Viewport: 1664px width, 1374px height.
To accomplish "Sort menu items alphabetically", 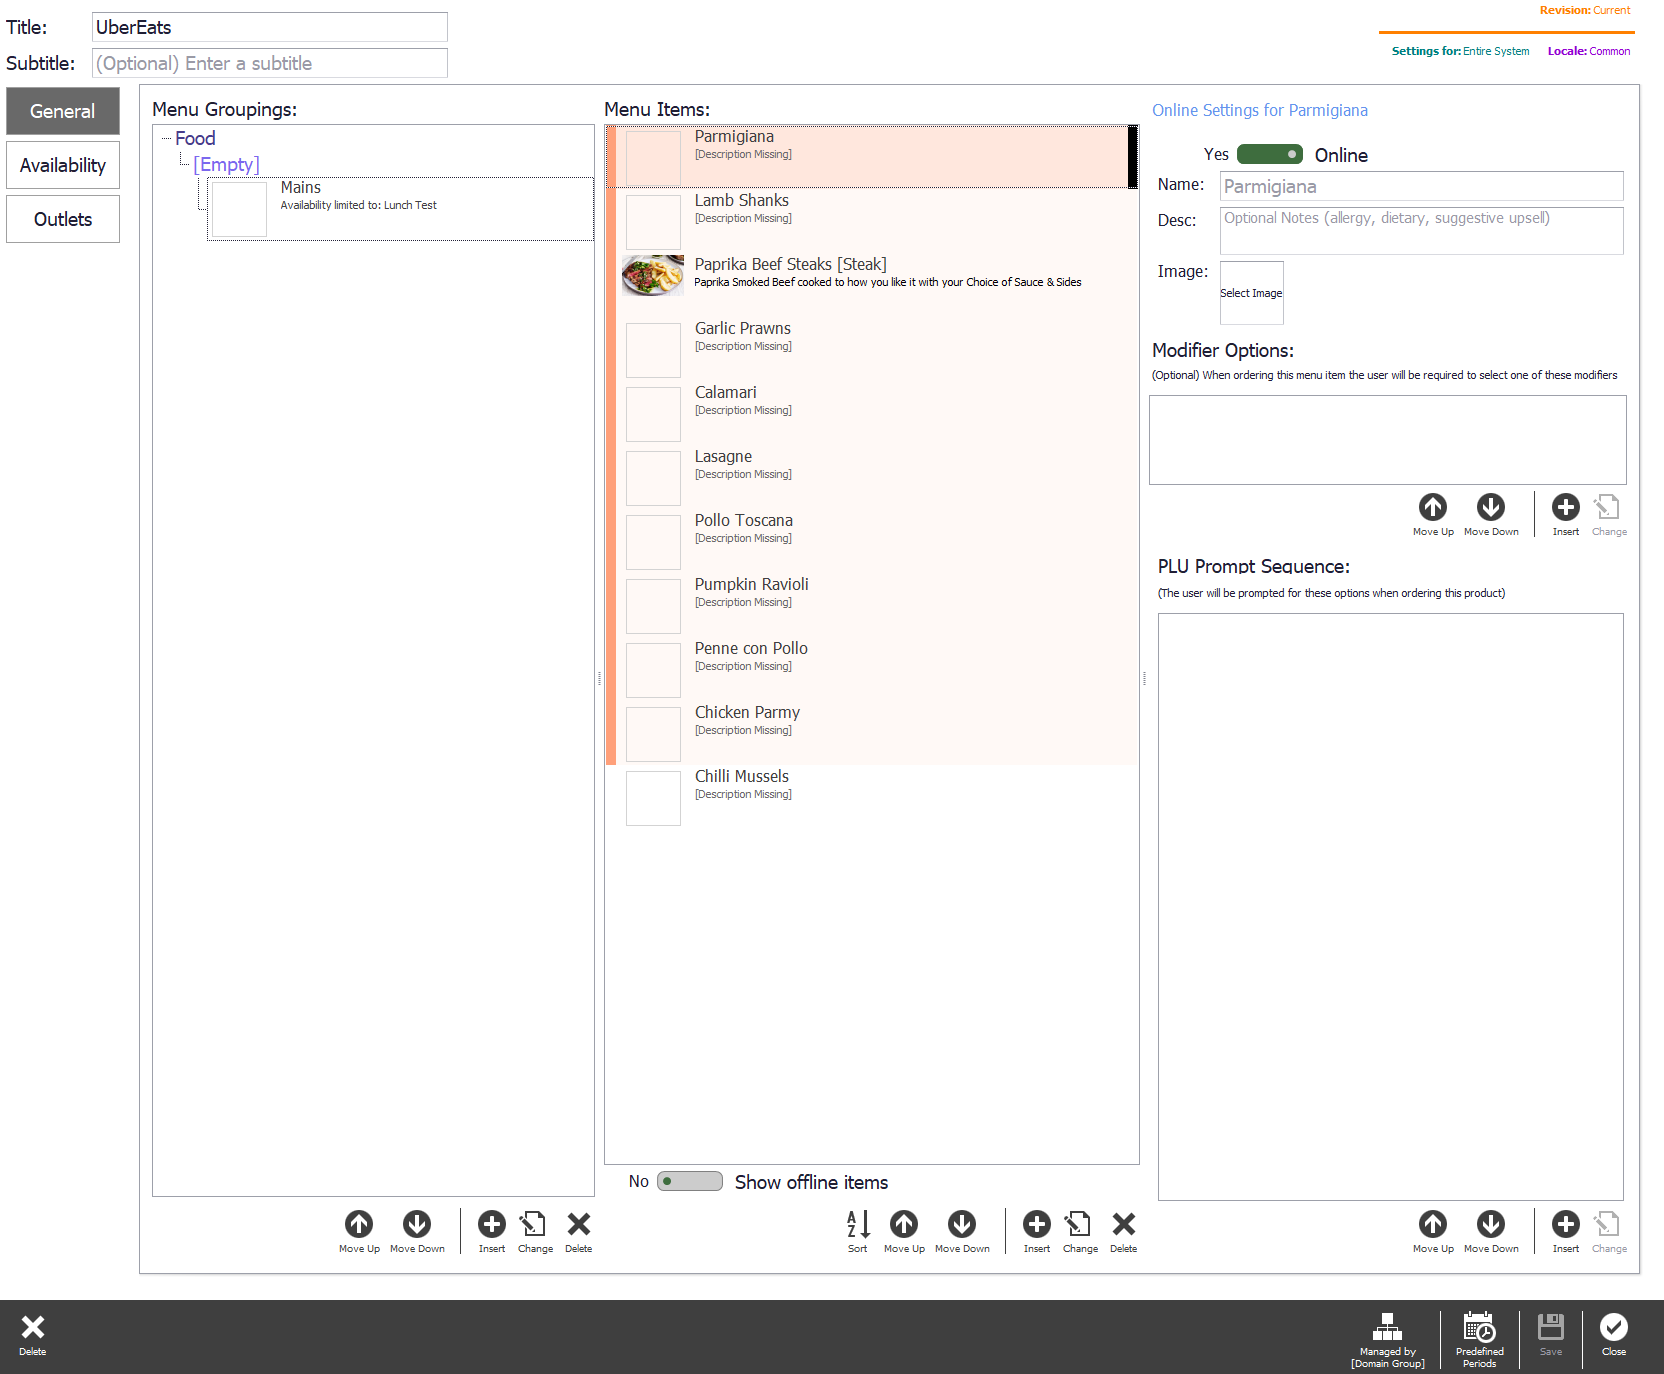I will (858, 1230).
